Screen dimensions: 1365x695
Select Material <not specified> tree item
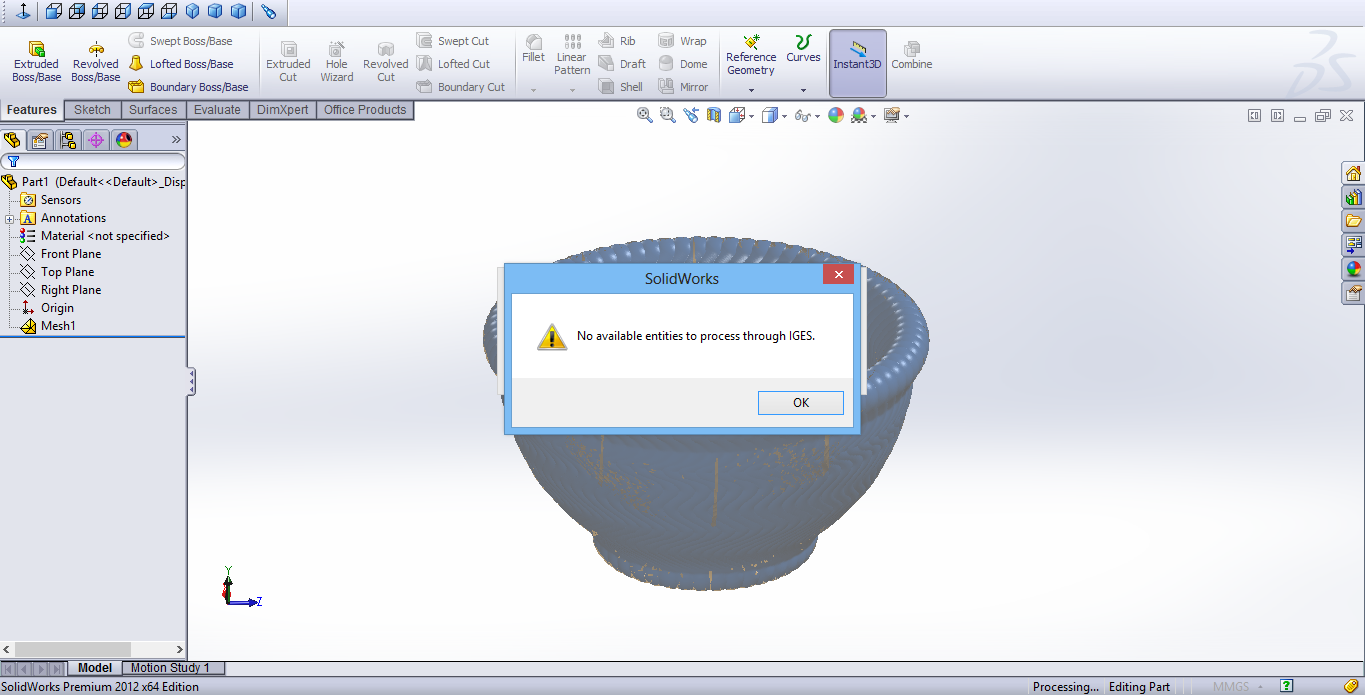(95, 236)
